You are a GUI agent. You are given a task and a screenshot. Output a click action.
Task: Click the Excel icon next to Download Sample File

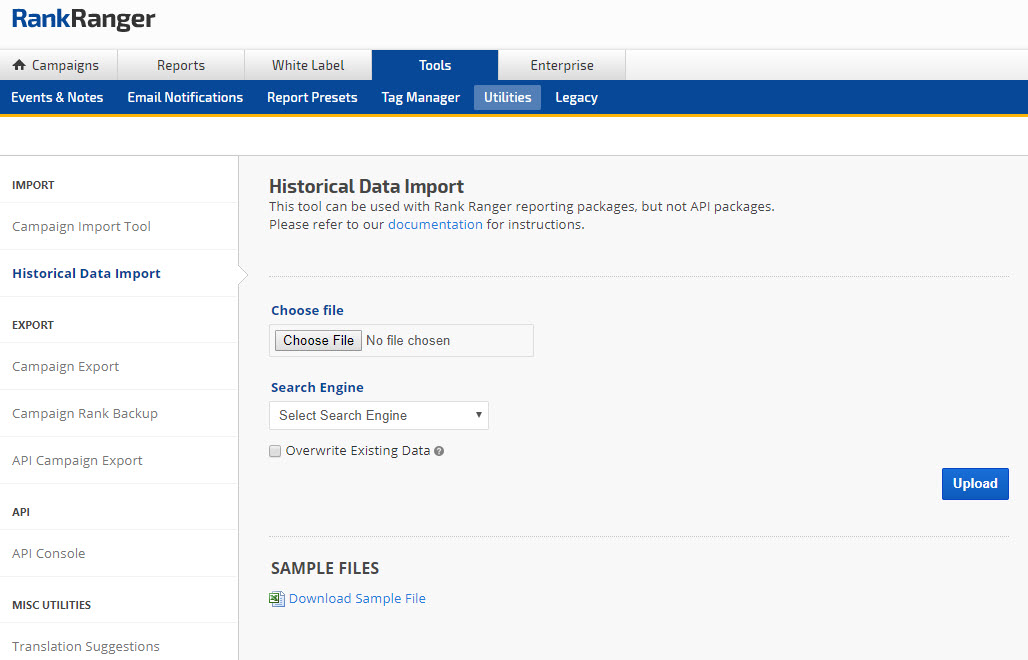(277, 598)
